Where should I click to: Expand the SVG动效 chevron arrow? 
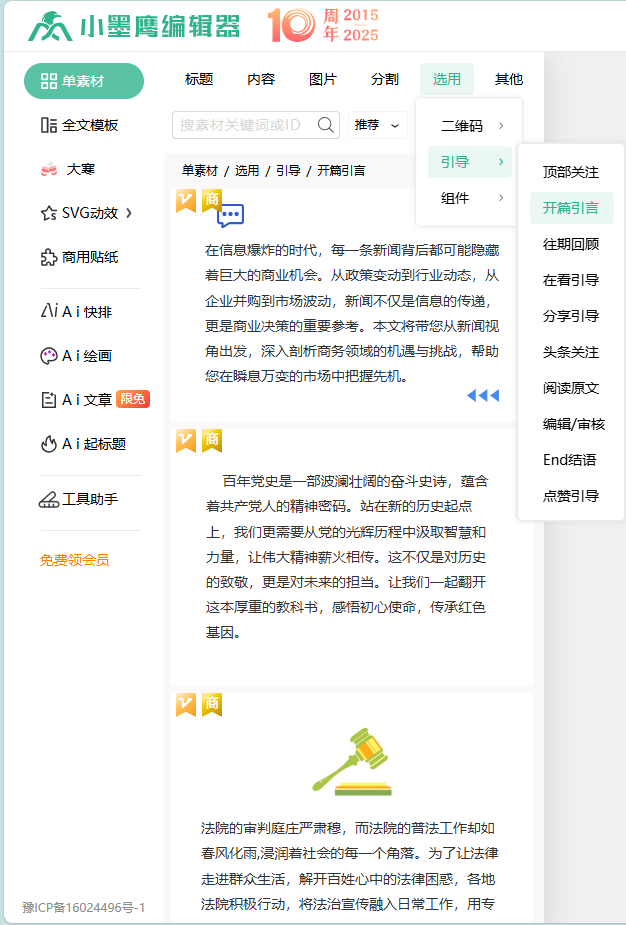(x=129, y=212)
